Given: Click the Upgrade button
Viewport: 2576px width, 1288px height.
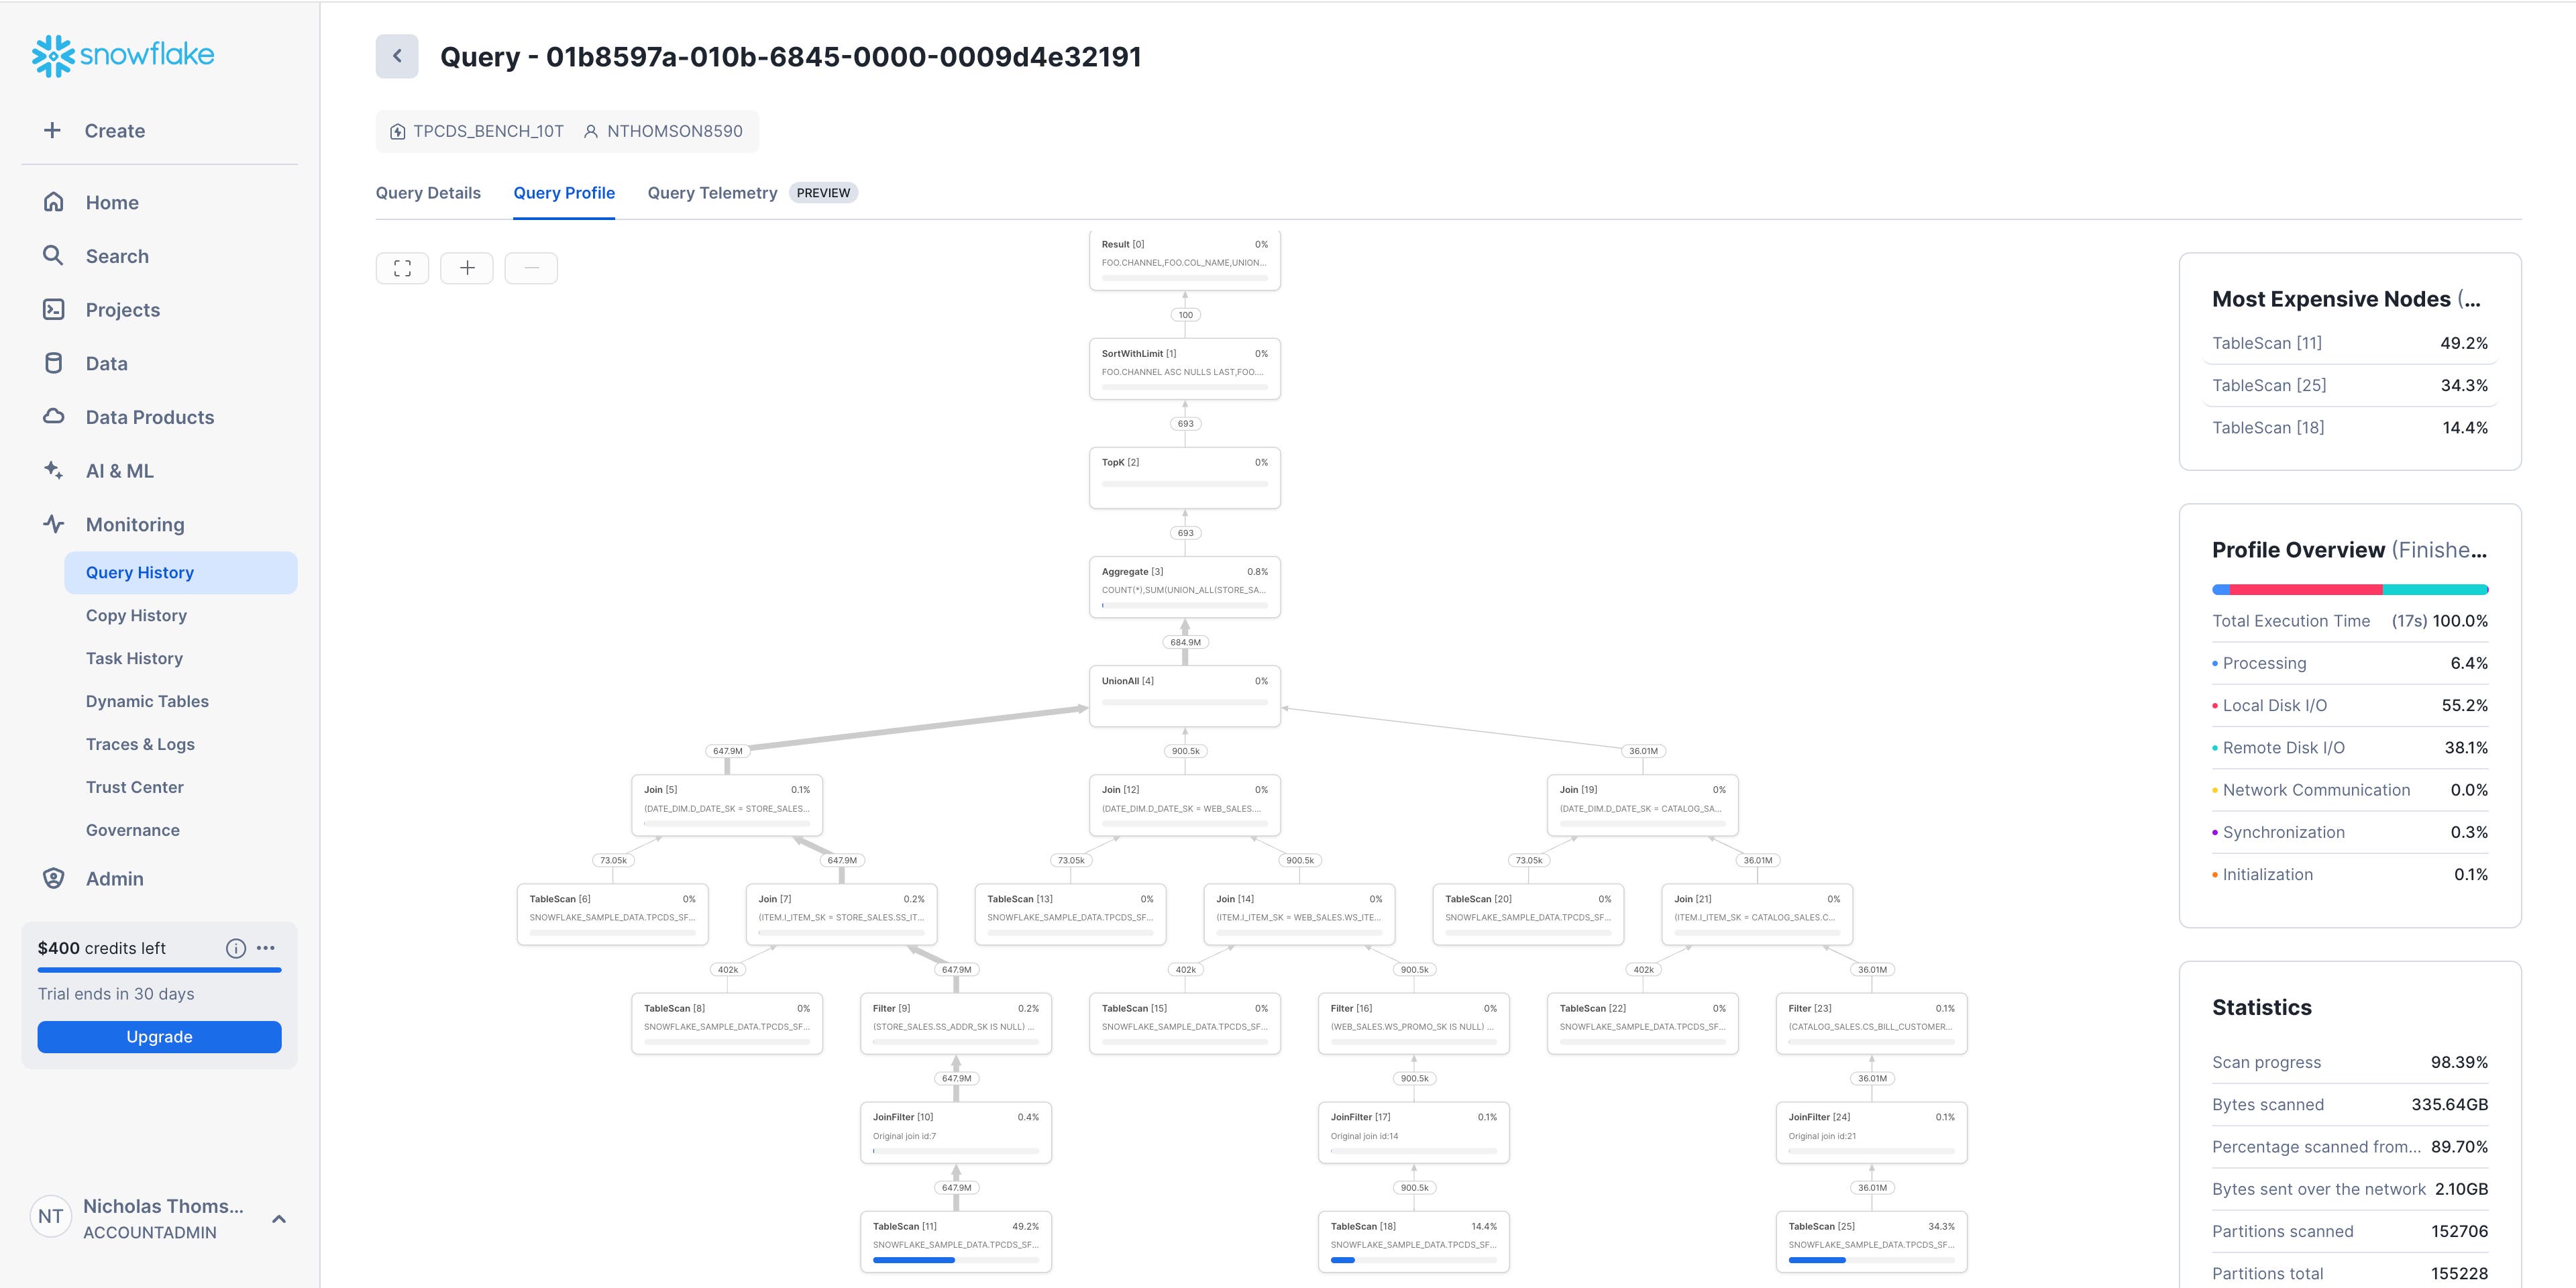Looking at the screenshot, I should 159,1037.
